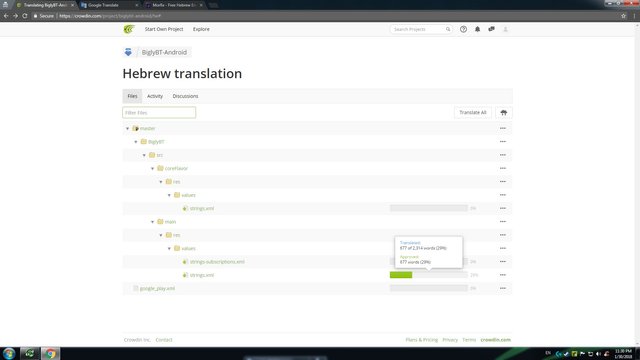Collapse the src folder arrow
640x360 pixels.
(x=144, y=155)
